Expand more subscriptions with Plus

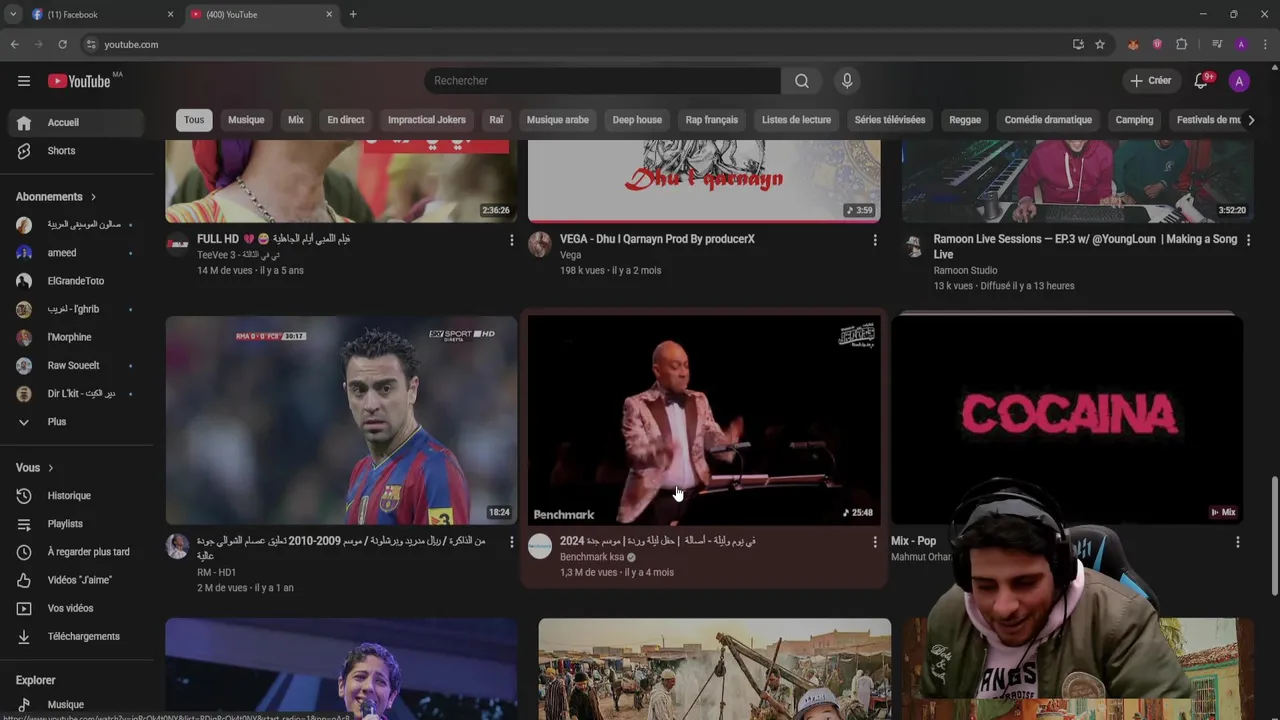tap(76, 422)
